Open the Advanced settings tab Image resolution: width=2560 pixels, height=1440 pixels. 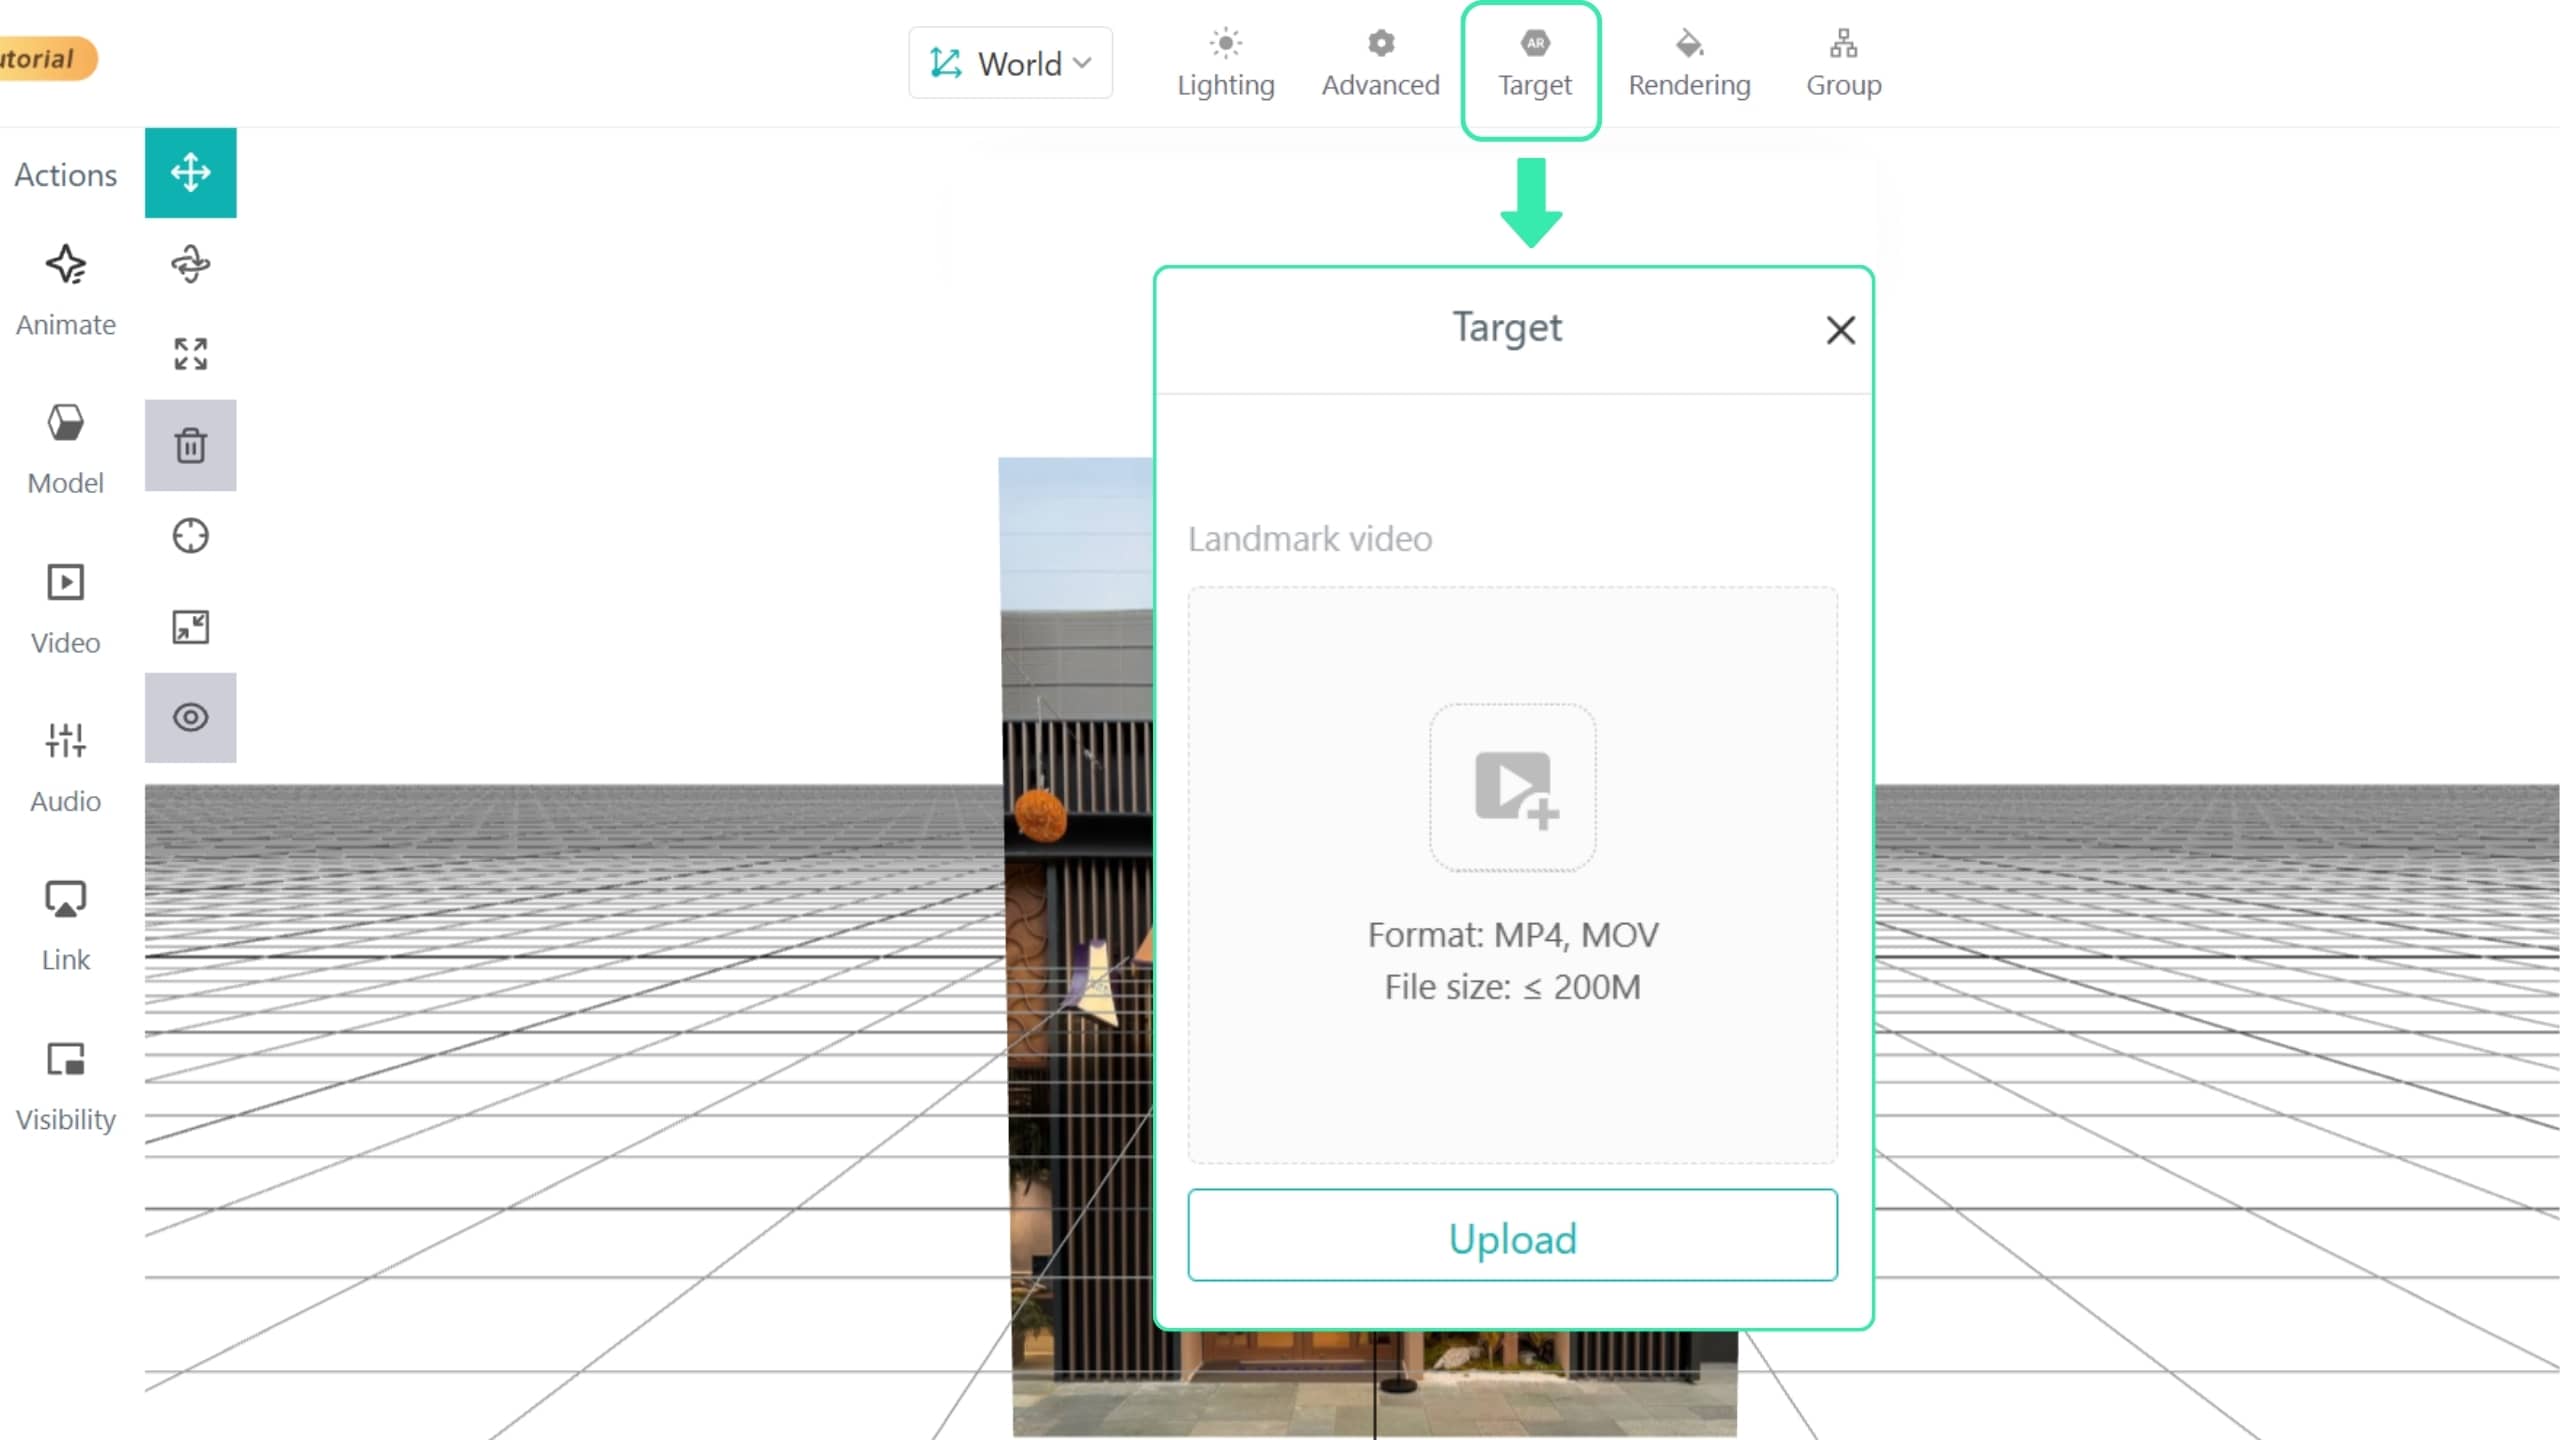1381,64
